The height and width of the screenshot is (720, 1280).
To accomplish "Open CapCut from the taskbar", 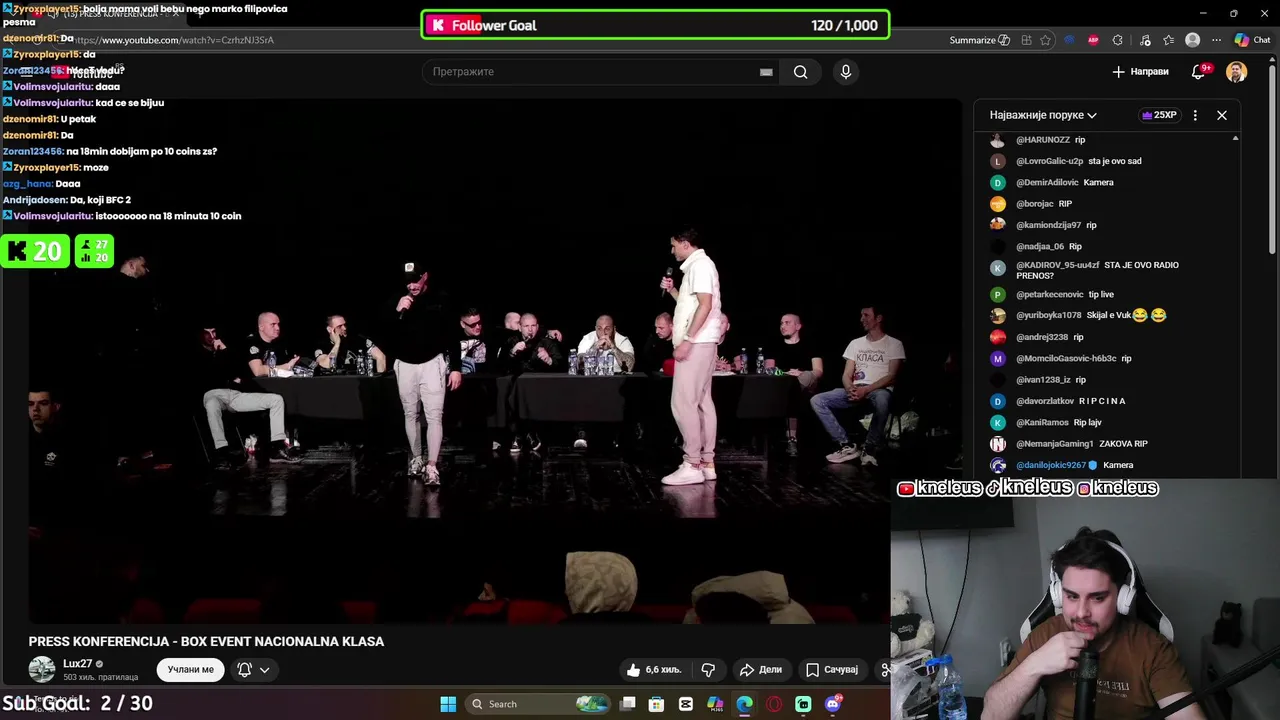I will coord(685,704).
